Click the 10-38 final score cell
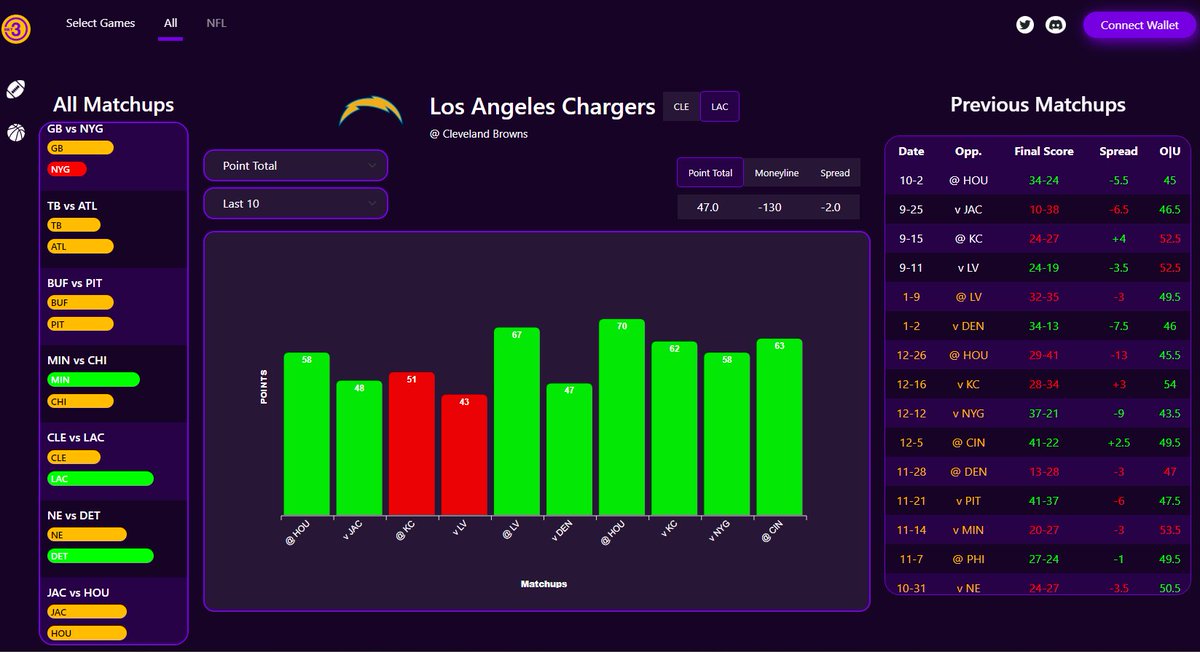Screen dimensions: 1200x652 [x=1043, y=211]
